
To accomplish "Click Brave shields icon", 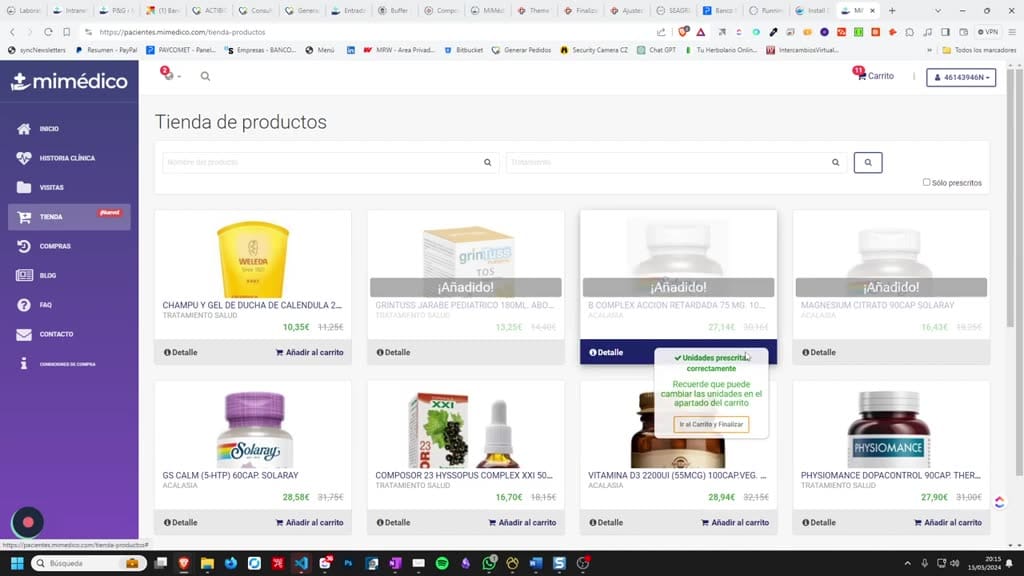I will tap(683, 31).
